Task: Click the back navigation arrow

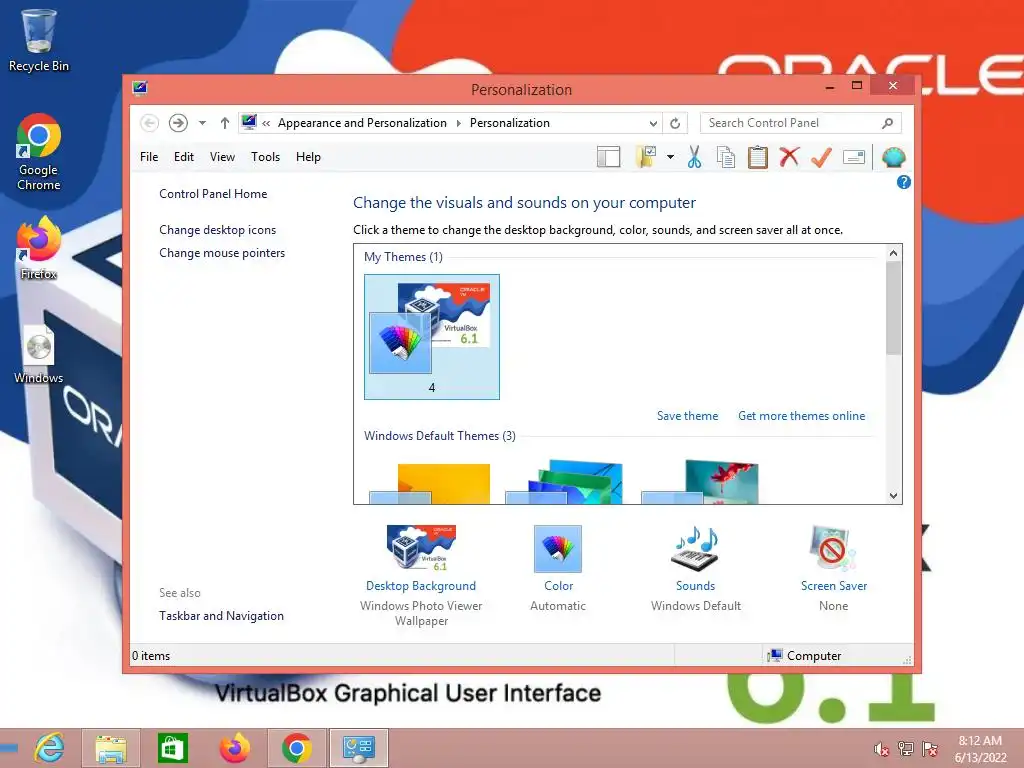Action: pos(149,123)
